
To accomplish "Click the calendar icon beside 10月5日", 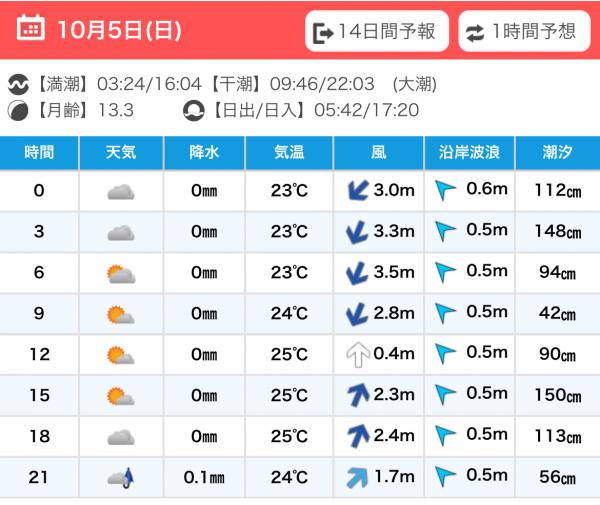I will coord(32,29).
